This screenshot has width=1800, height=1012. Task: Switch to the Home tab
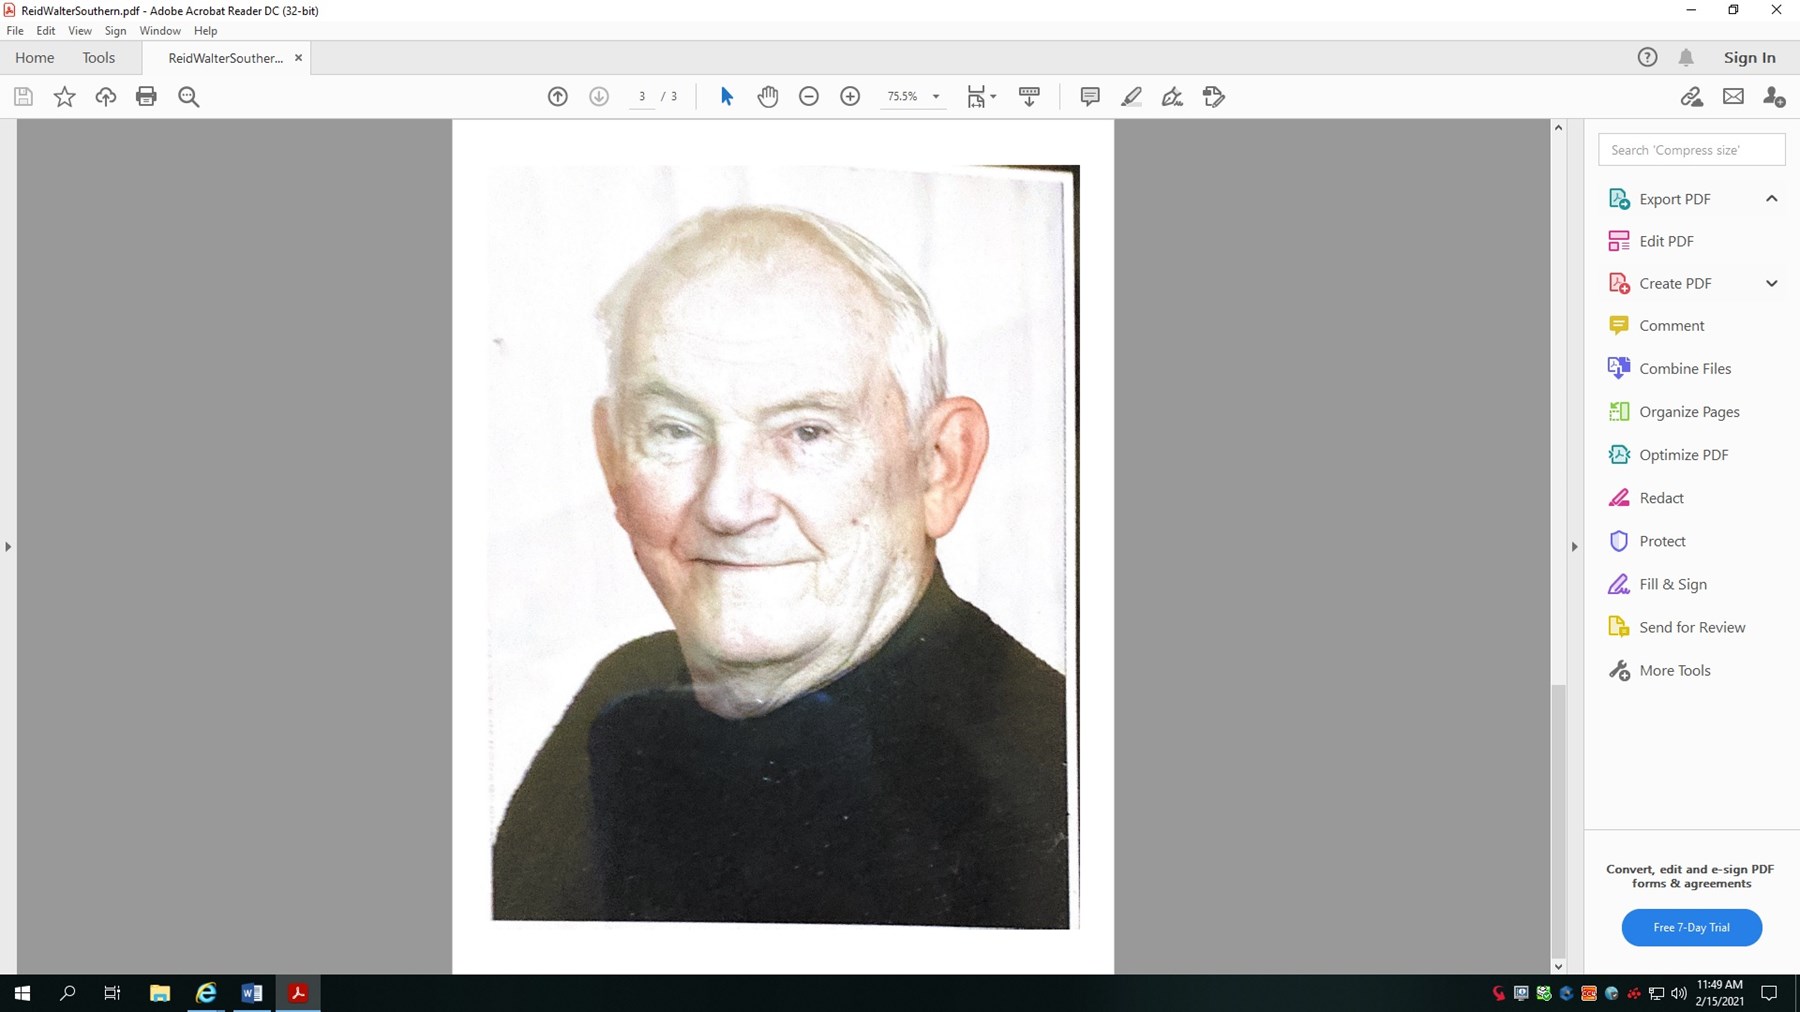35,57
